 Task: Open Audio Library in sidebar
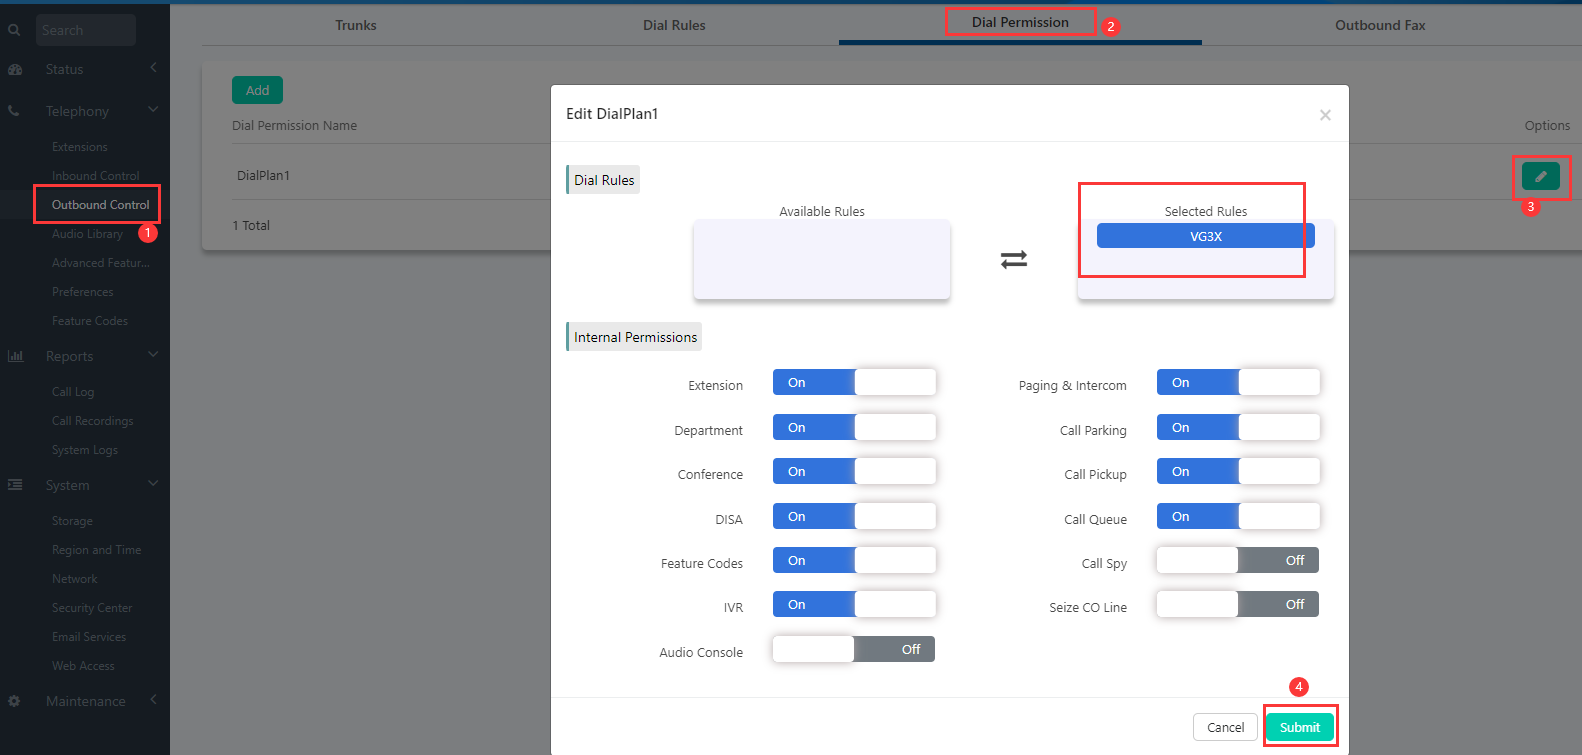click(87, 234)
